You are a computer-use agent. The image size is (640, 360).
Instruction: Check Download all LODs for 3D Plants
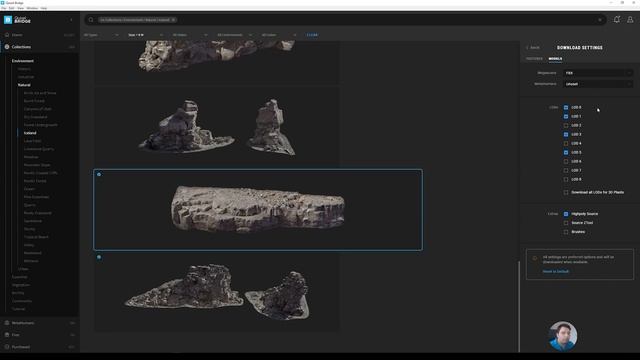pos(566,192)
